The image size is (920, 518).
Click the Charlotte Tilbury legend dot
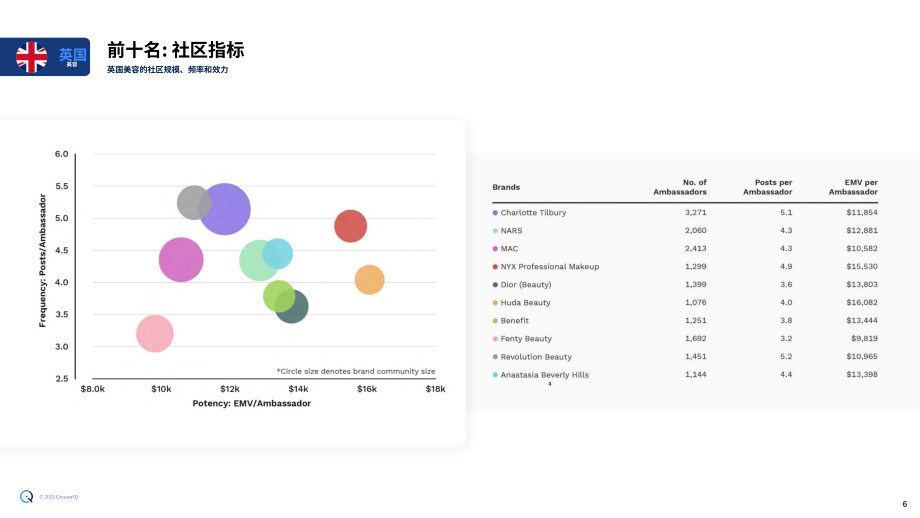point(495,213)
